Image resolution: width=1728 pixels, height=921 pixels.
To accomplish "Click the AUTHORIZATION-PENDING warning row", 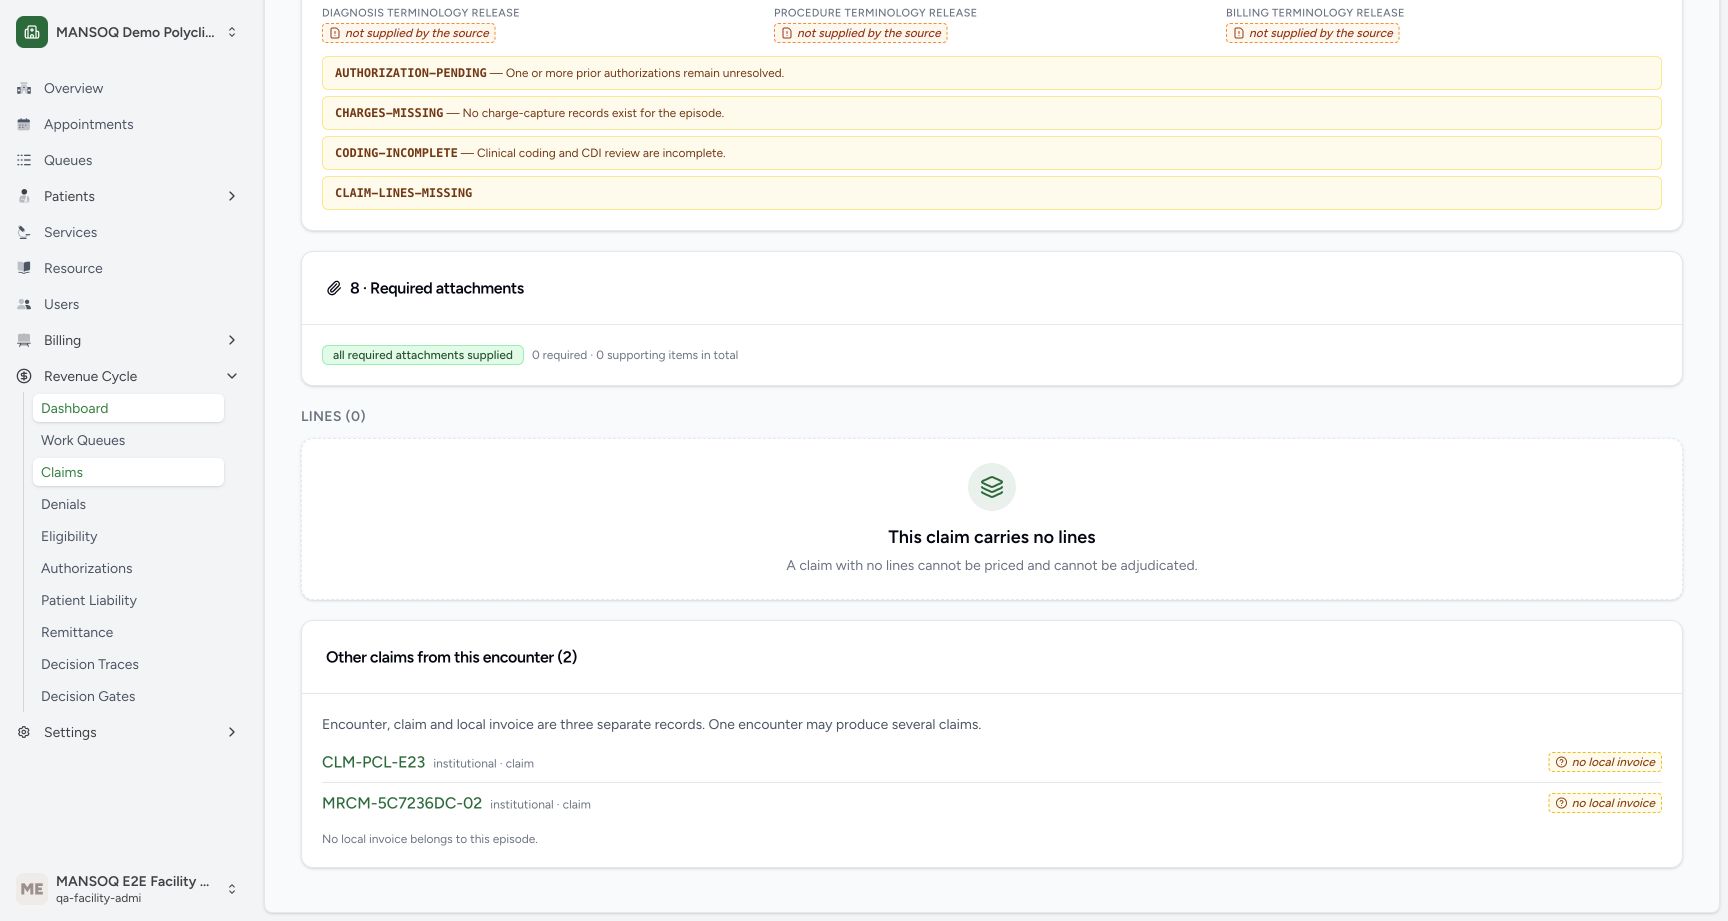I will (992, 73).
